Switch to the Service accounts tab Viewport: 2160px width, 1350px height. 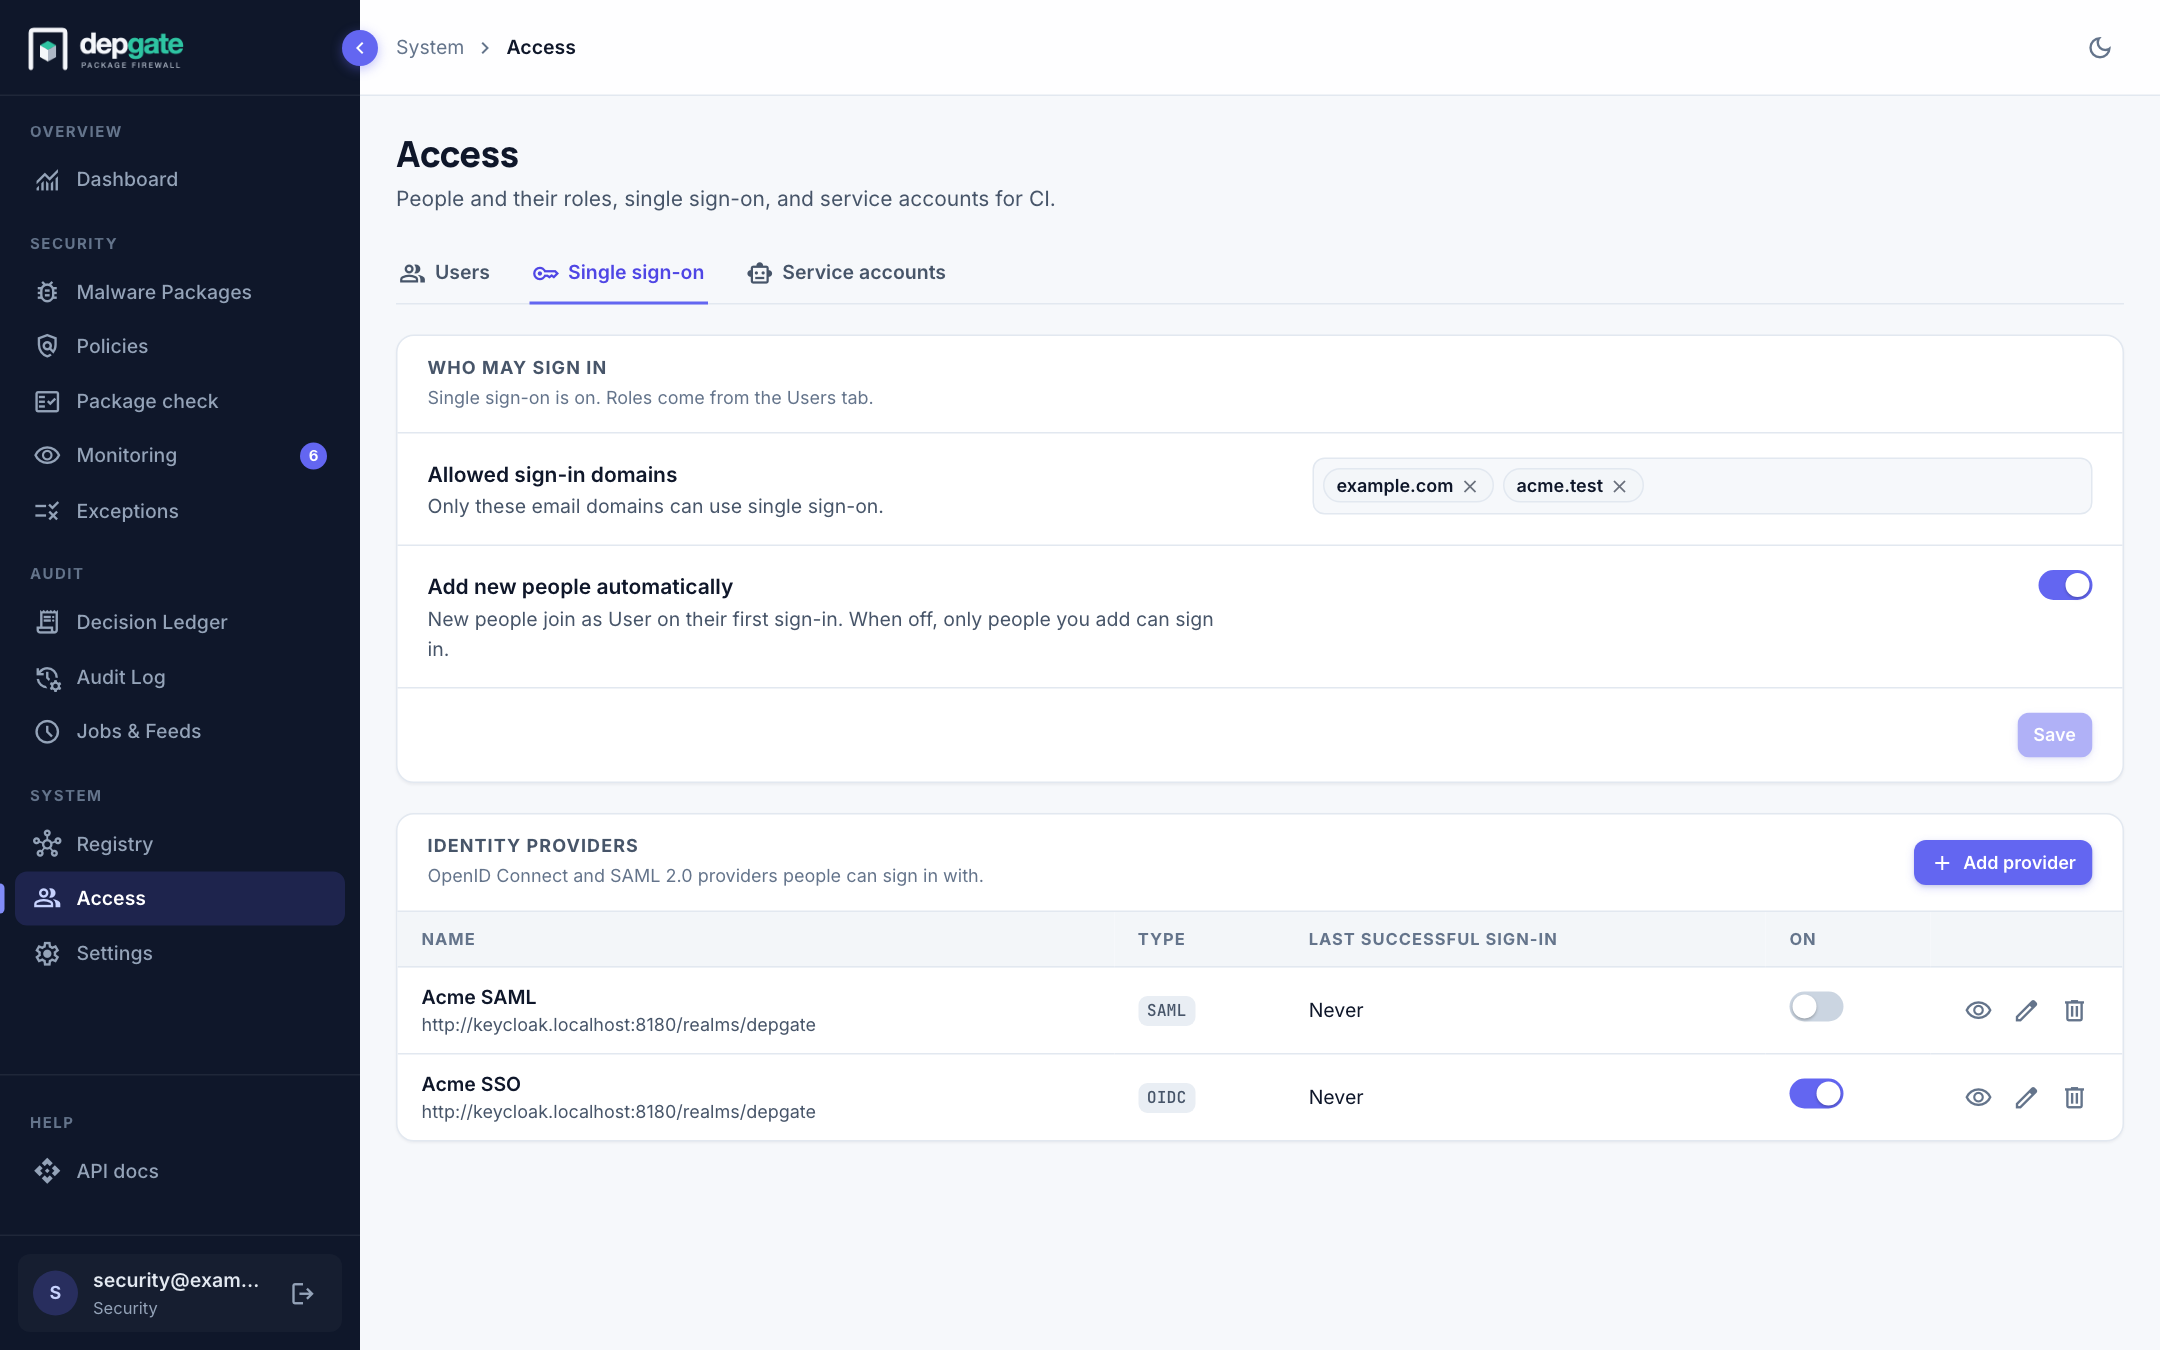tap(846, 272)
